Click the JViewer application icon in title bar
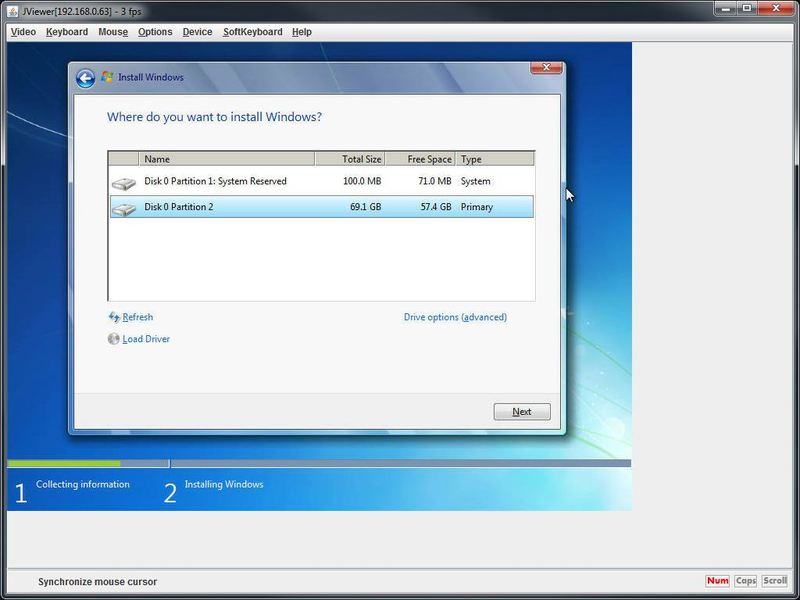800x600 pixels. tap(12, 10)
